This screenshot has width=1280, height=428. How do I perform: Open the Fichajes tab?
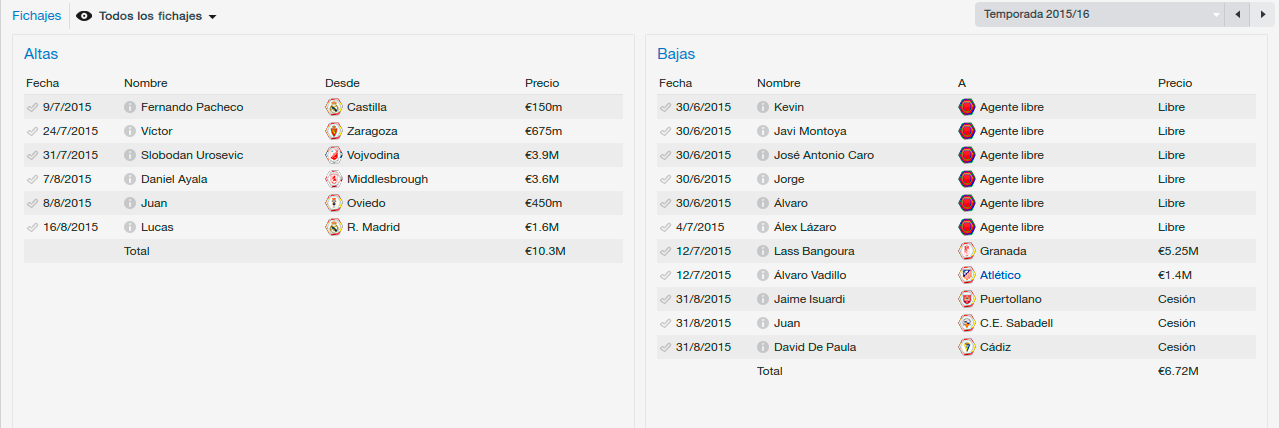pos(37,16)
